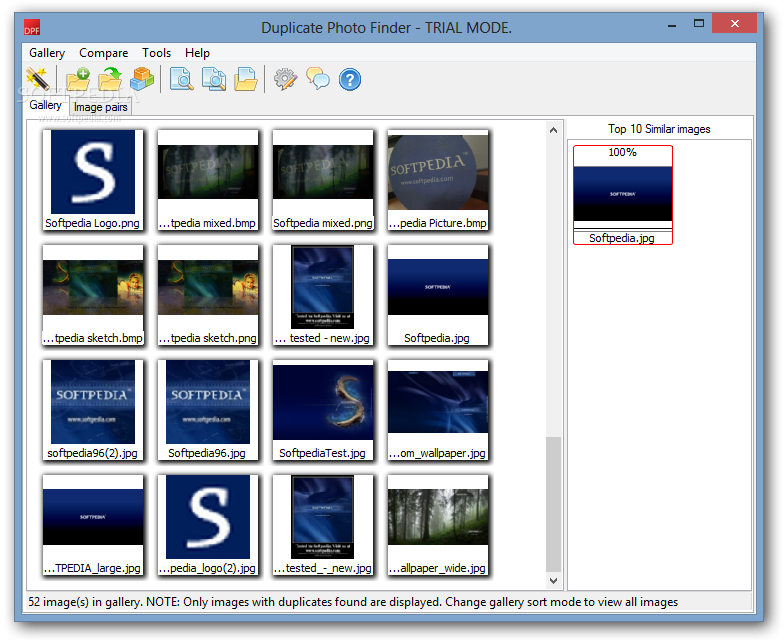
Task: Select the tpedia mixed.bmp thumbnail
Action: point(208,180)
